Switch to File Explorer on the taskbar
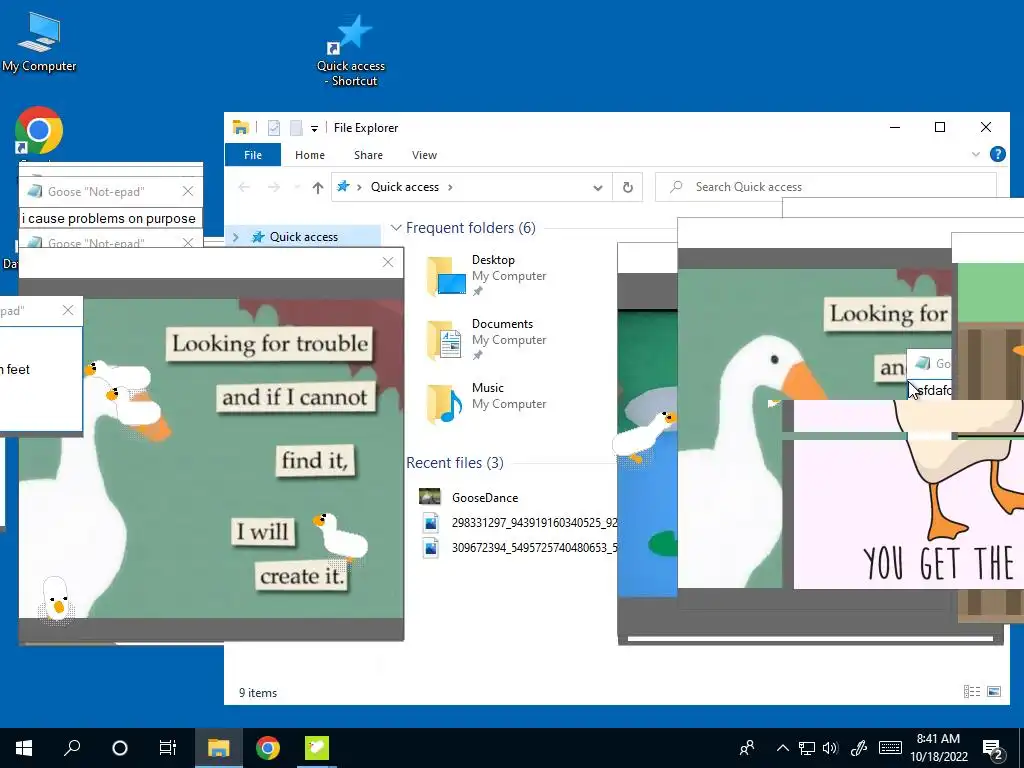 (219, 748)
